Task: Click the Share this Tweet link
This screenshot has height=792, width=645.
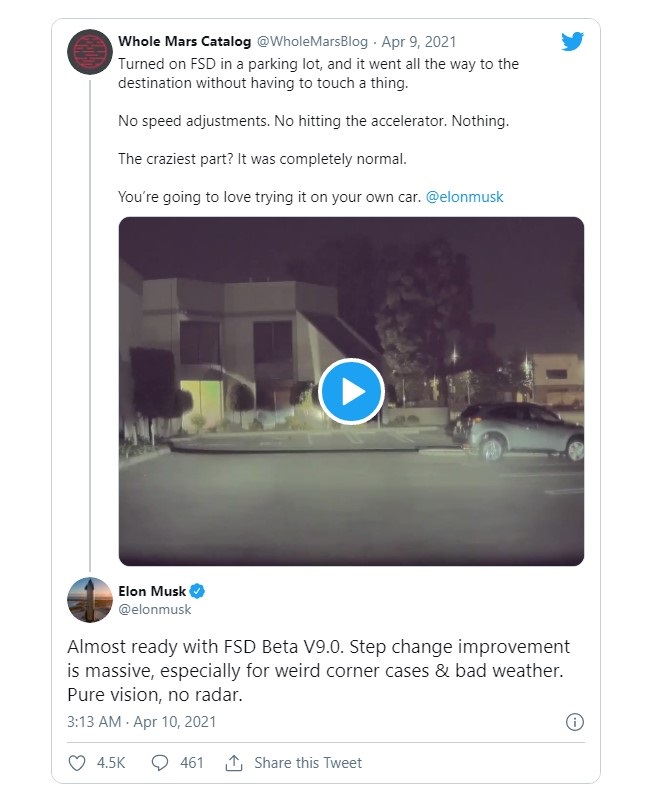Action: 308,763
